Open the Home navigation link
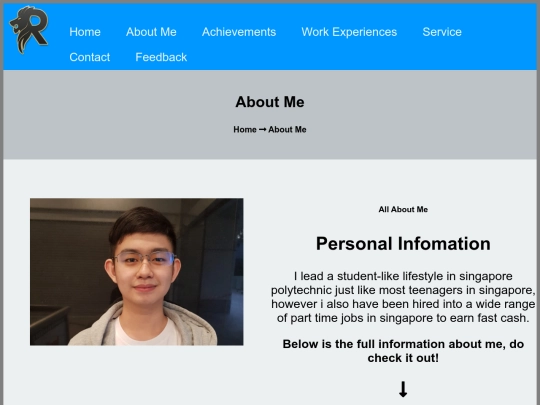This screenshot has width=540, height=405. (85, 32)
